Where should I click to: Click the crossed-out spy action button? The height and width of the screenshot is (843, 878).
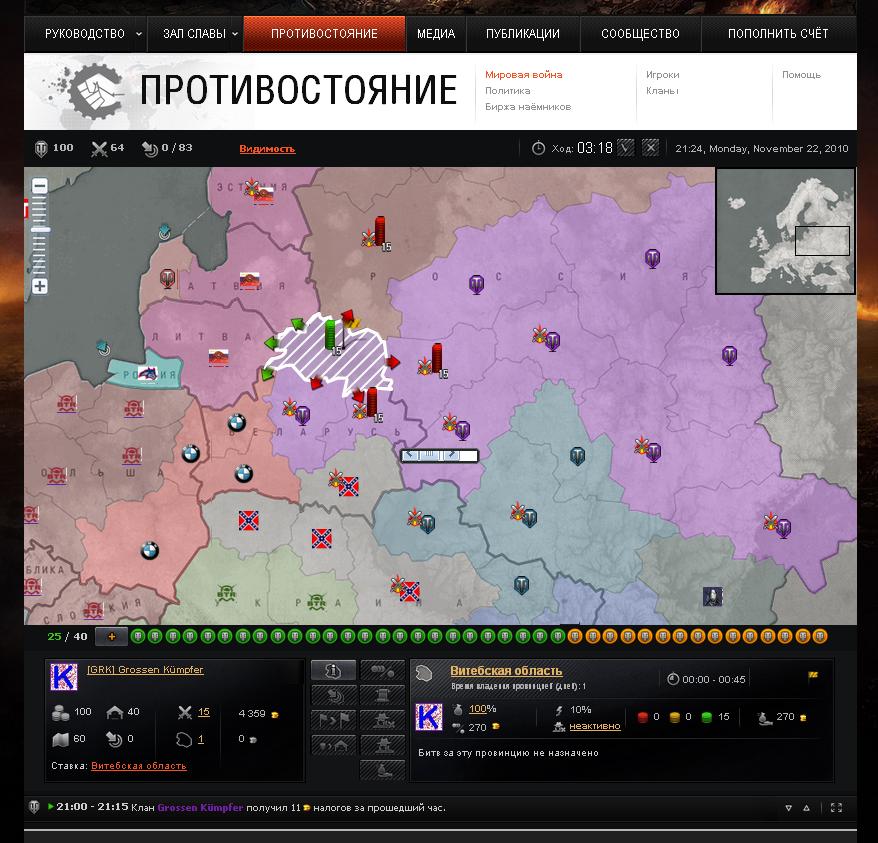(382, 720)
